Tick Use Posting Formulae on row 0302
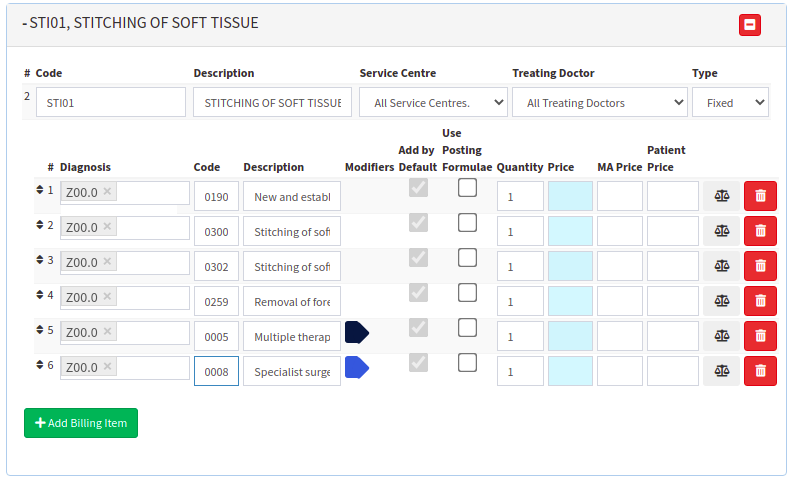Image resolution: width=790 pixels, height=480 pixels. click(x=467, y=258)
